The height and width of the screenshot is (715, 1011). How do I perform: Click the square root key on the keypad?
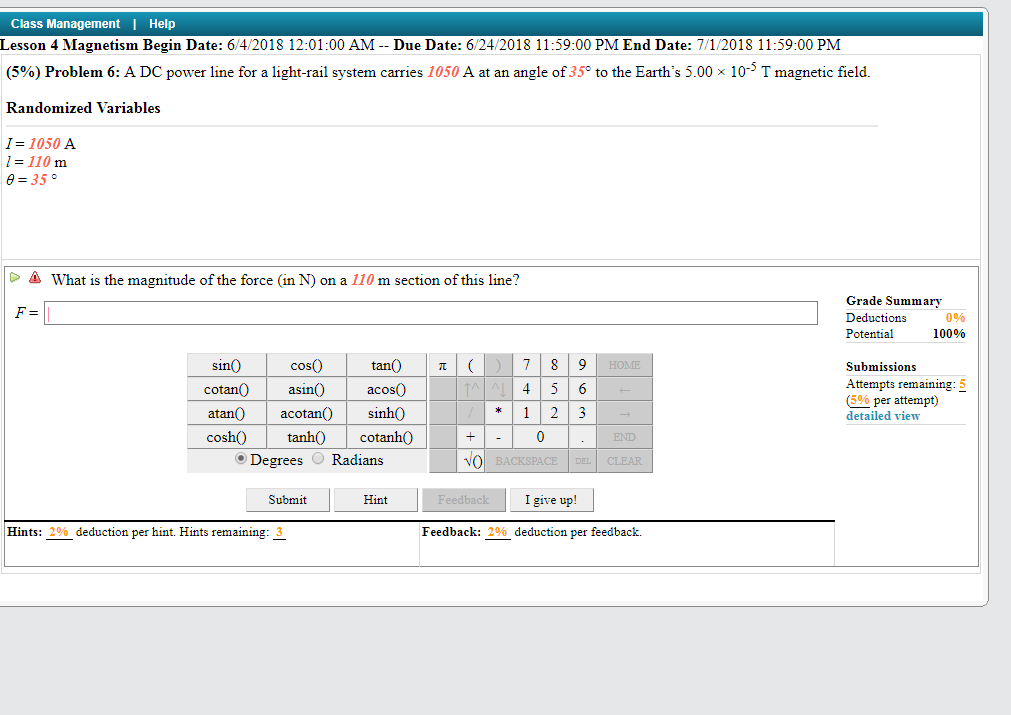(x=470, y=460)
